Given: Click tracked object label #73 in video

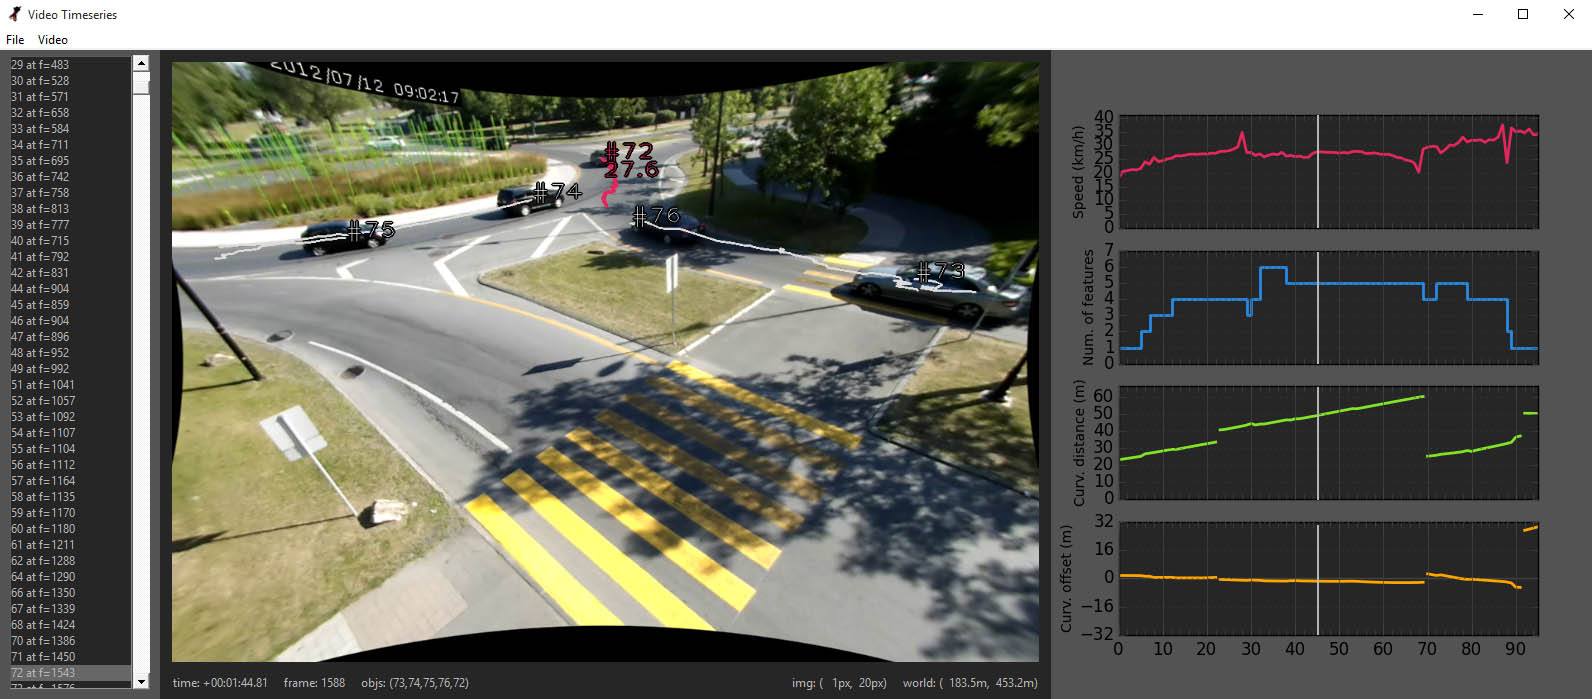Looking at the screenshot, I should point(940,271).
